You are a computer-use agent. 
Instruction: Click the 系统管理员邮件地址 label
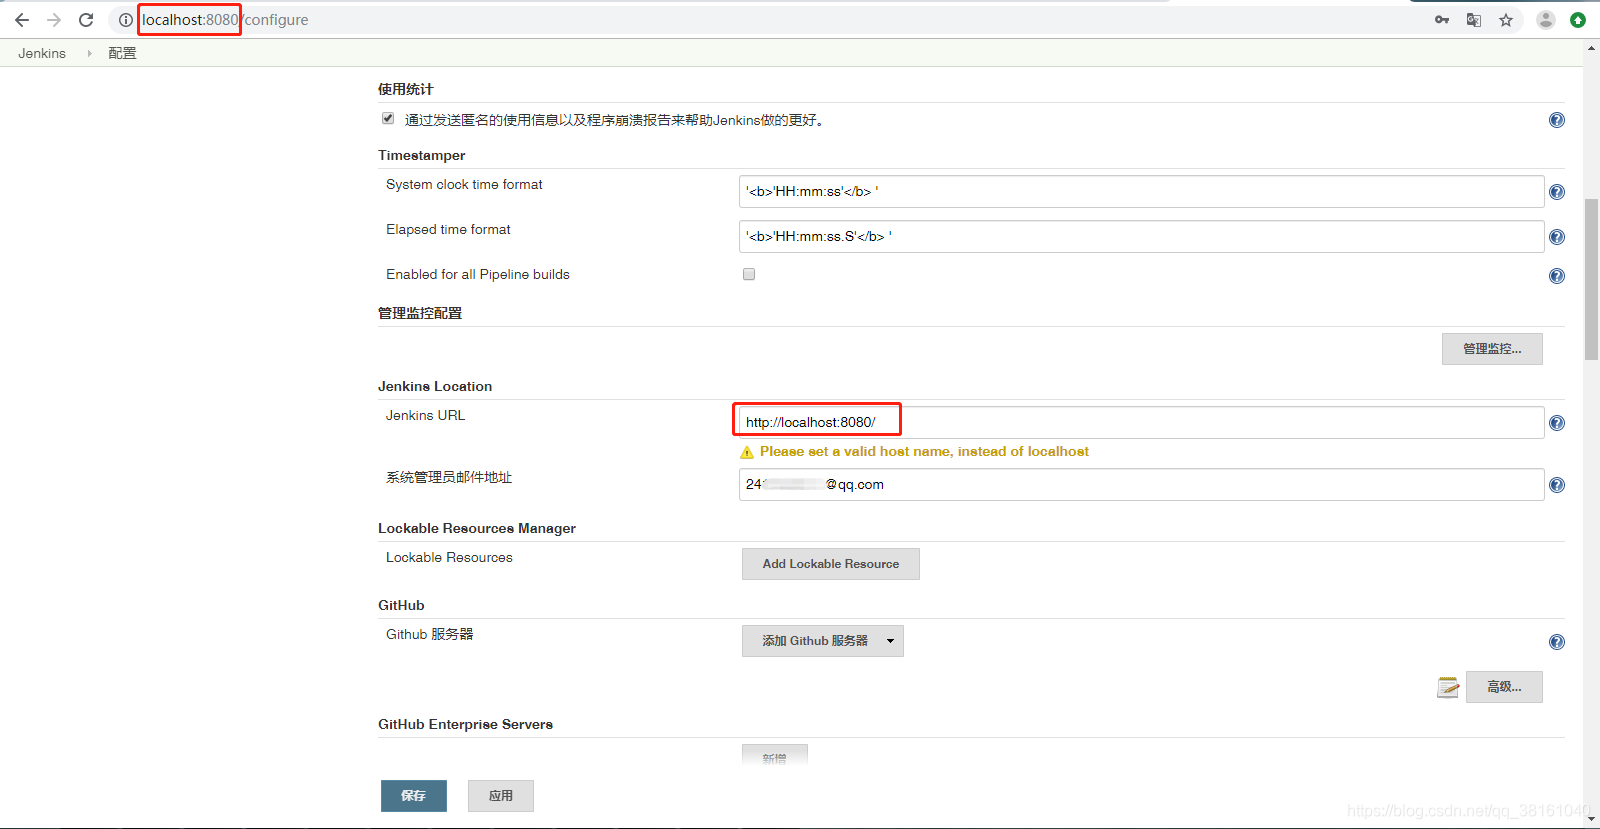tap(449, 477)
